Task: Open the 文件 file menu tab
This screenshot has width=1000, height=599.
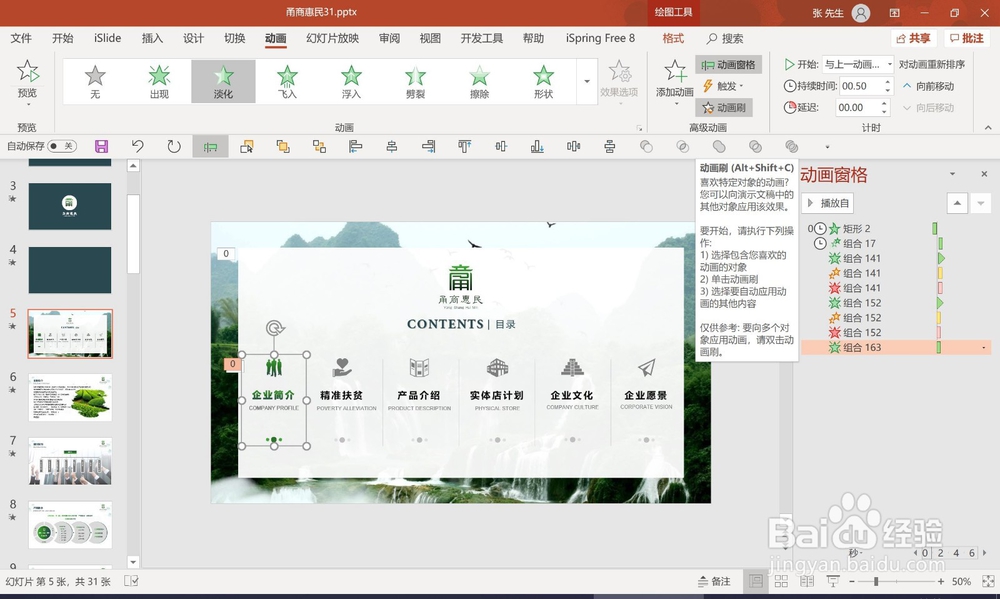Action: tap(21, 38)
